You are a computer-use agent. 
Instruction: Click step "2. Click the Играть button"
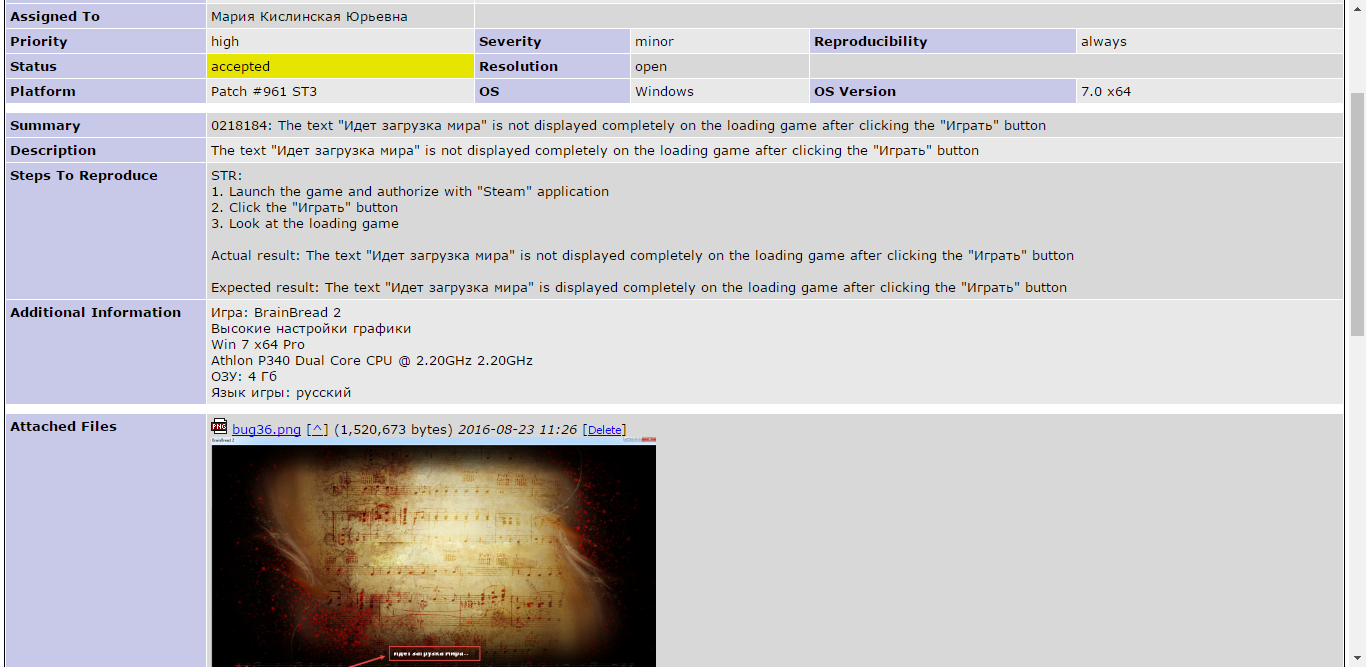click(x=304, y=208)
